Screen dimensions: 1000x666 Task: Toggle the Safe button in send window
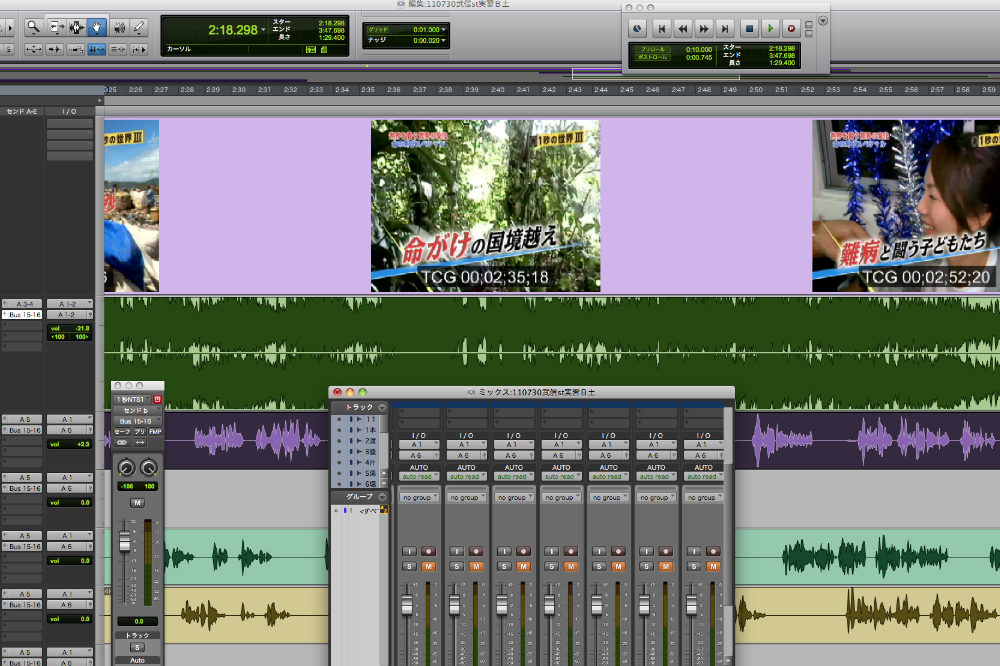point(122,432)
